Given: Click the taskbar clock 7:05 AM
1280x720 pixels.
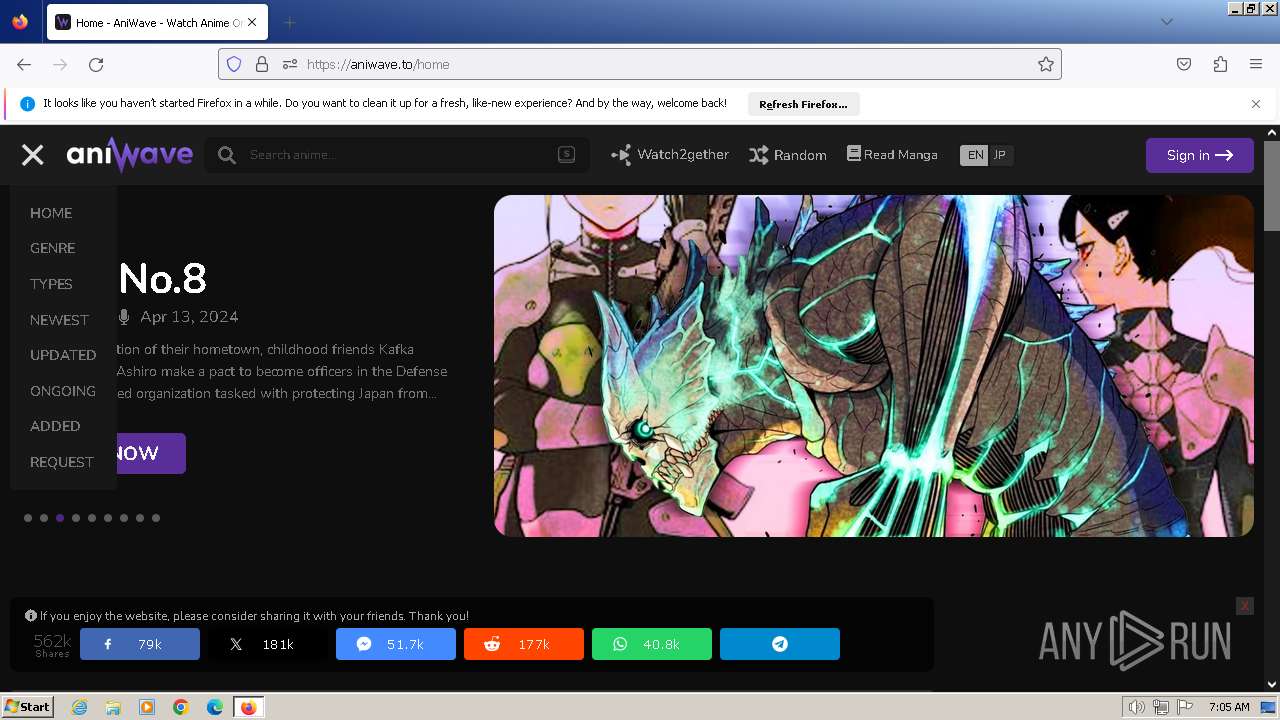Looking at the screenshot, I should click(1229, 707).
